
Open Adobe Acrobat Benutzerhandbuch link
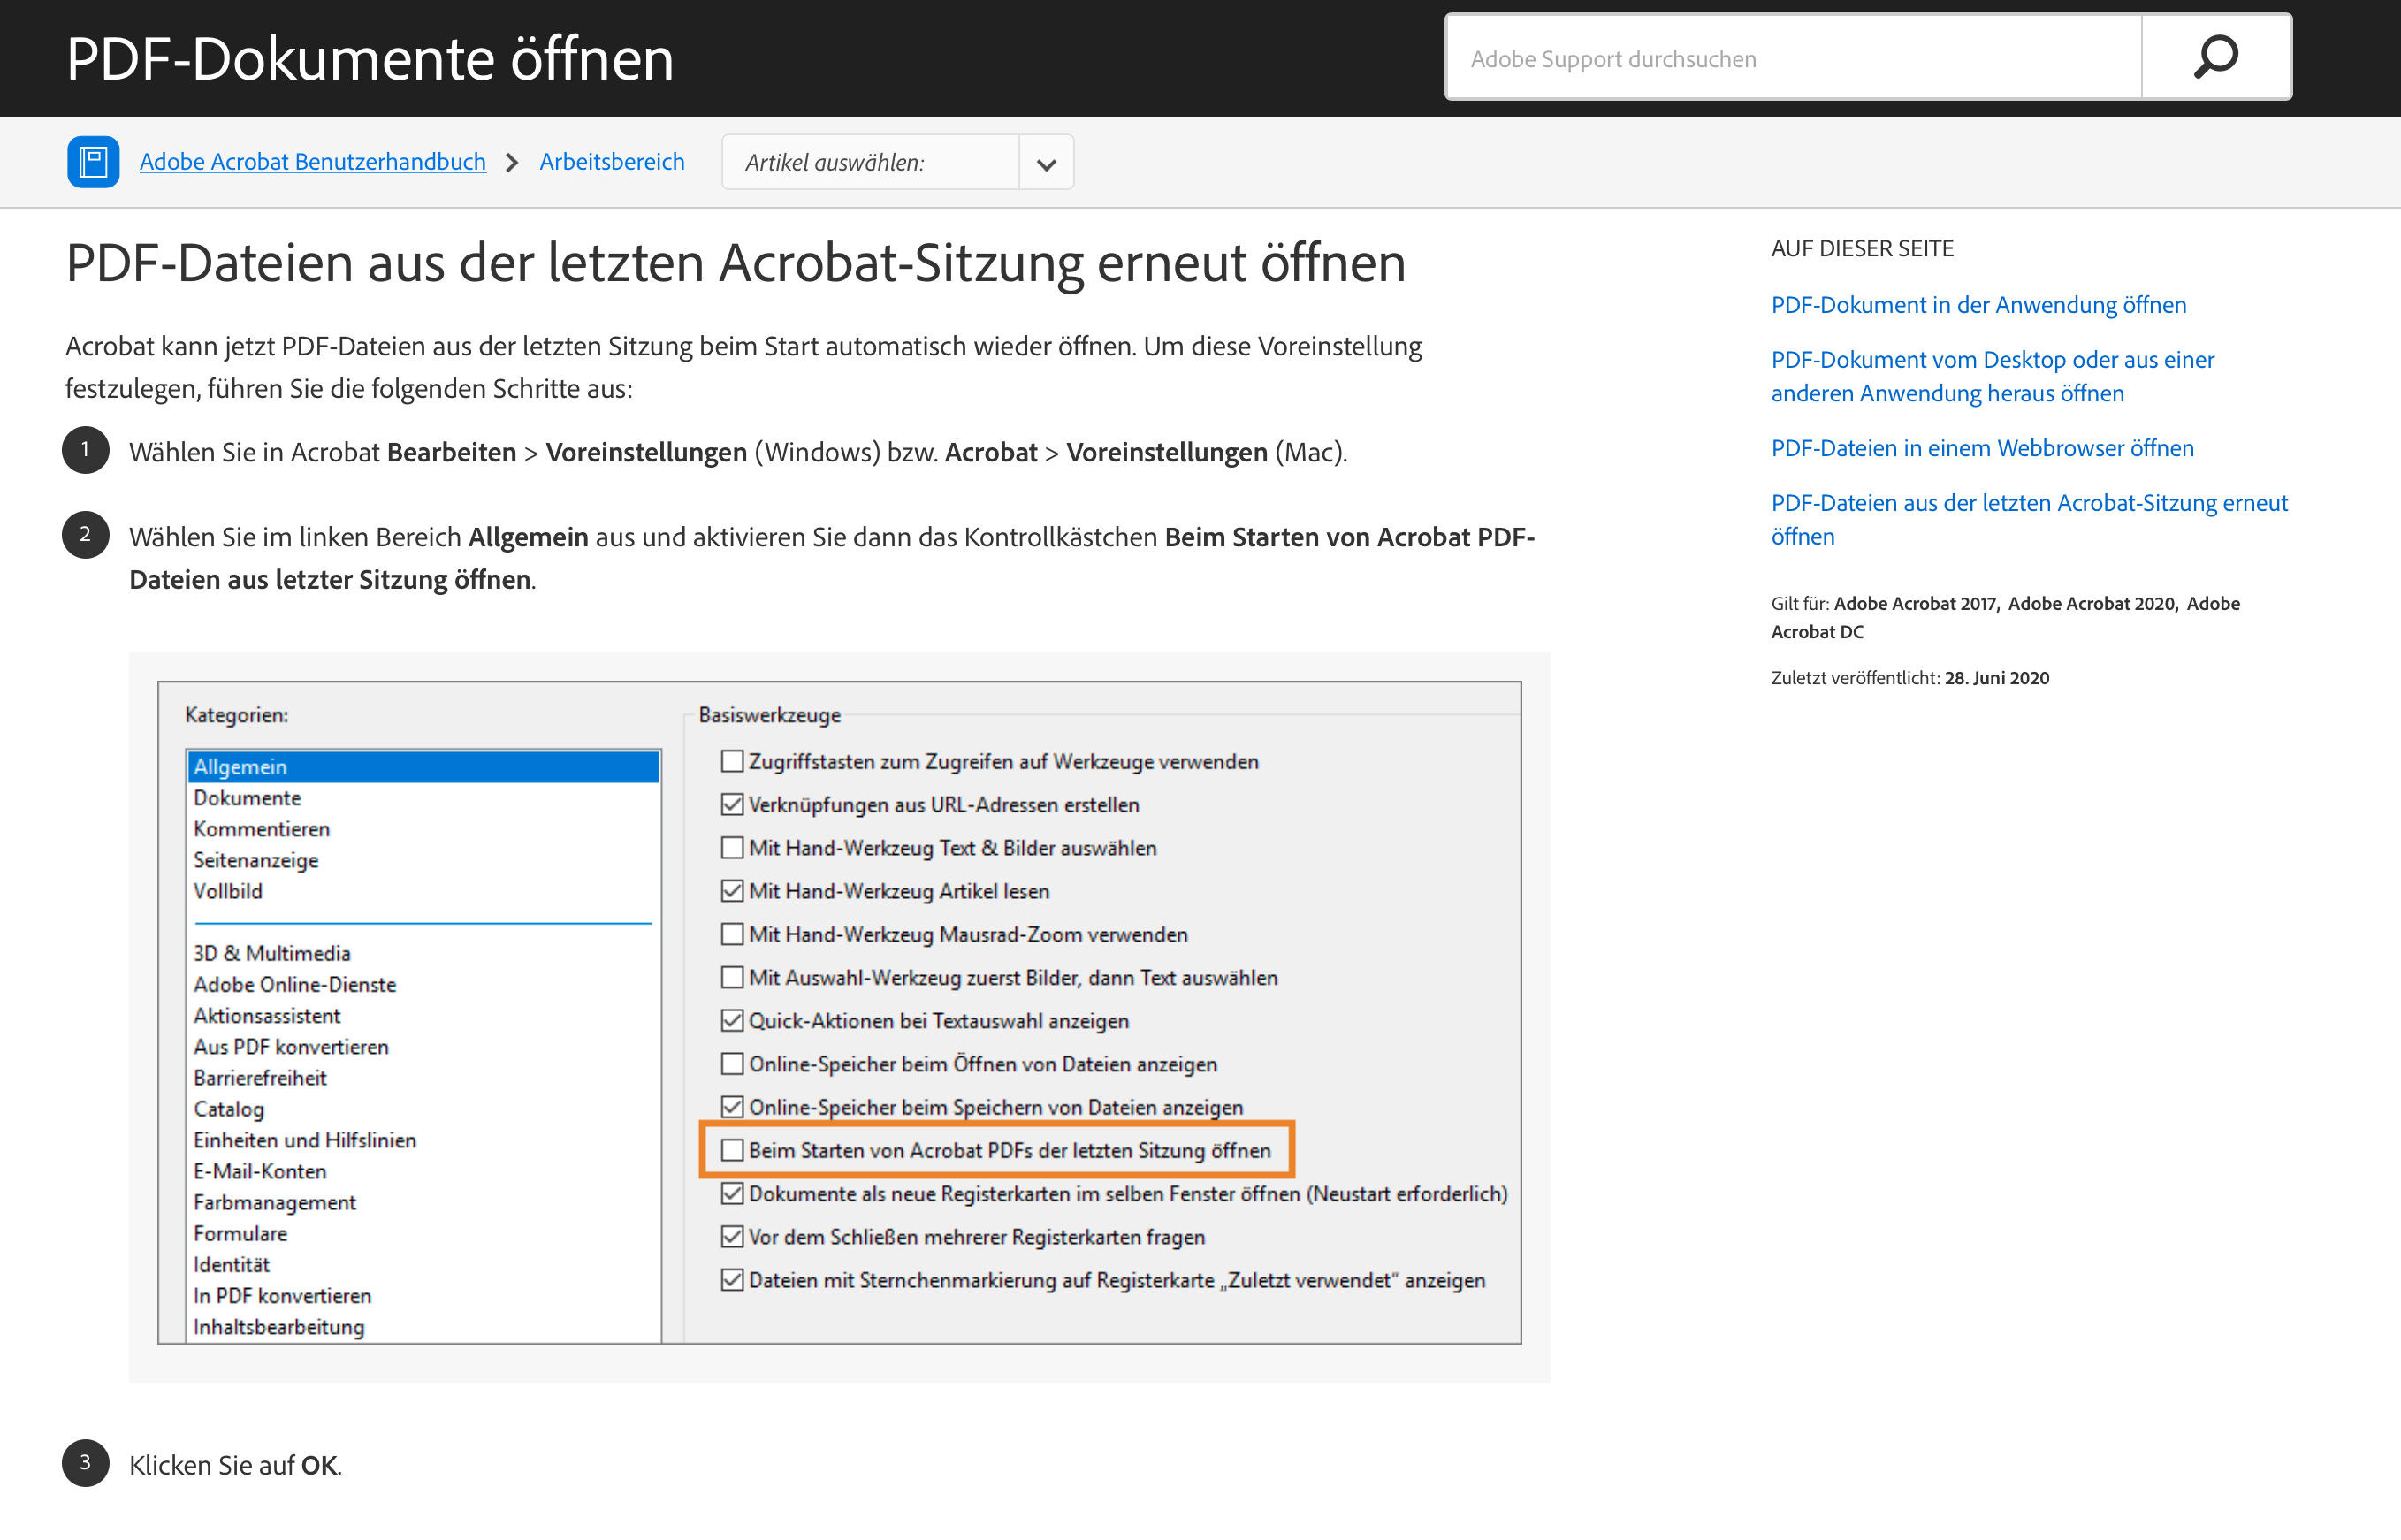tap(312, 161)
